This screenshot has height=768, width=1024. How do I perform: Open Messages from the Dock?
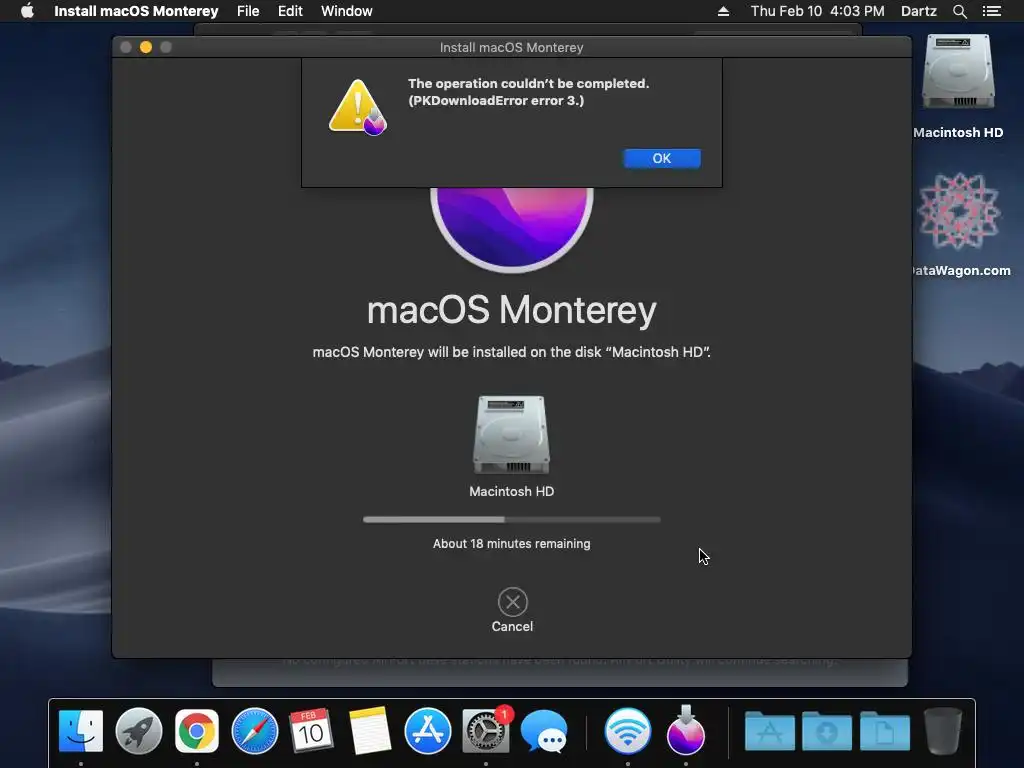(543, 731)
